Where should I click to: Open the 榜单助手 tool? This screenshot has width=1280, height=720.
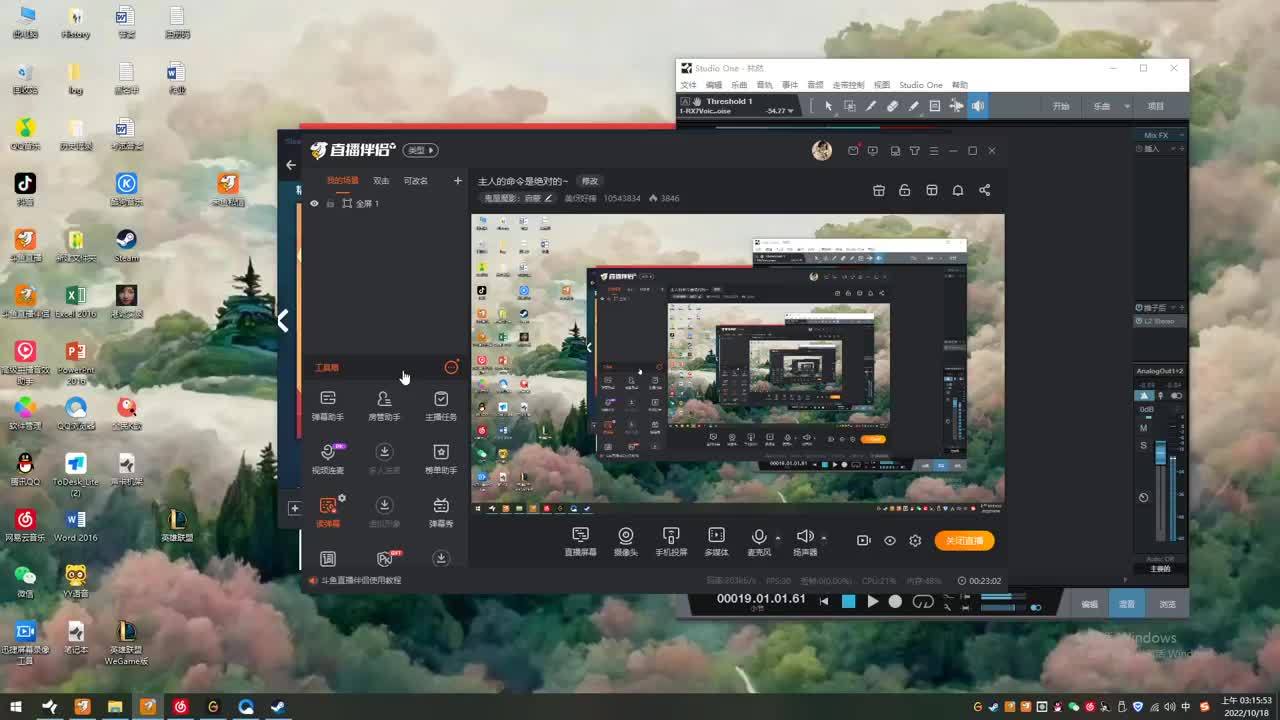coord(441,458)
